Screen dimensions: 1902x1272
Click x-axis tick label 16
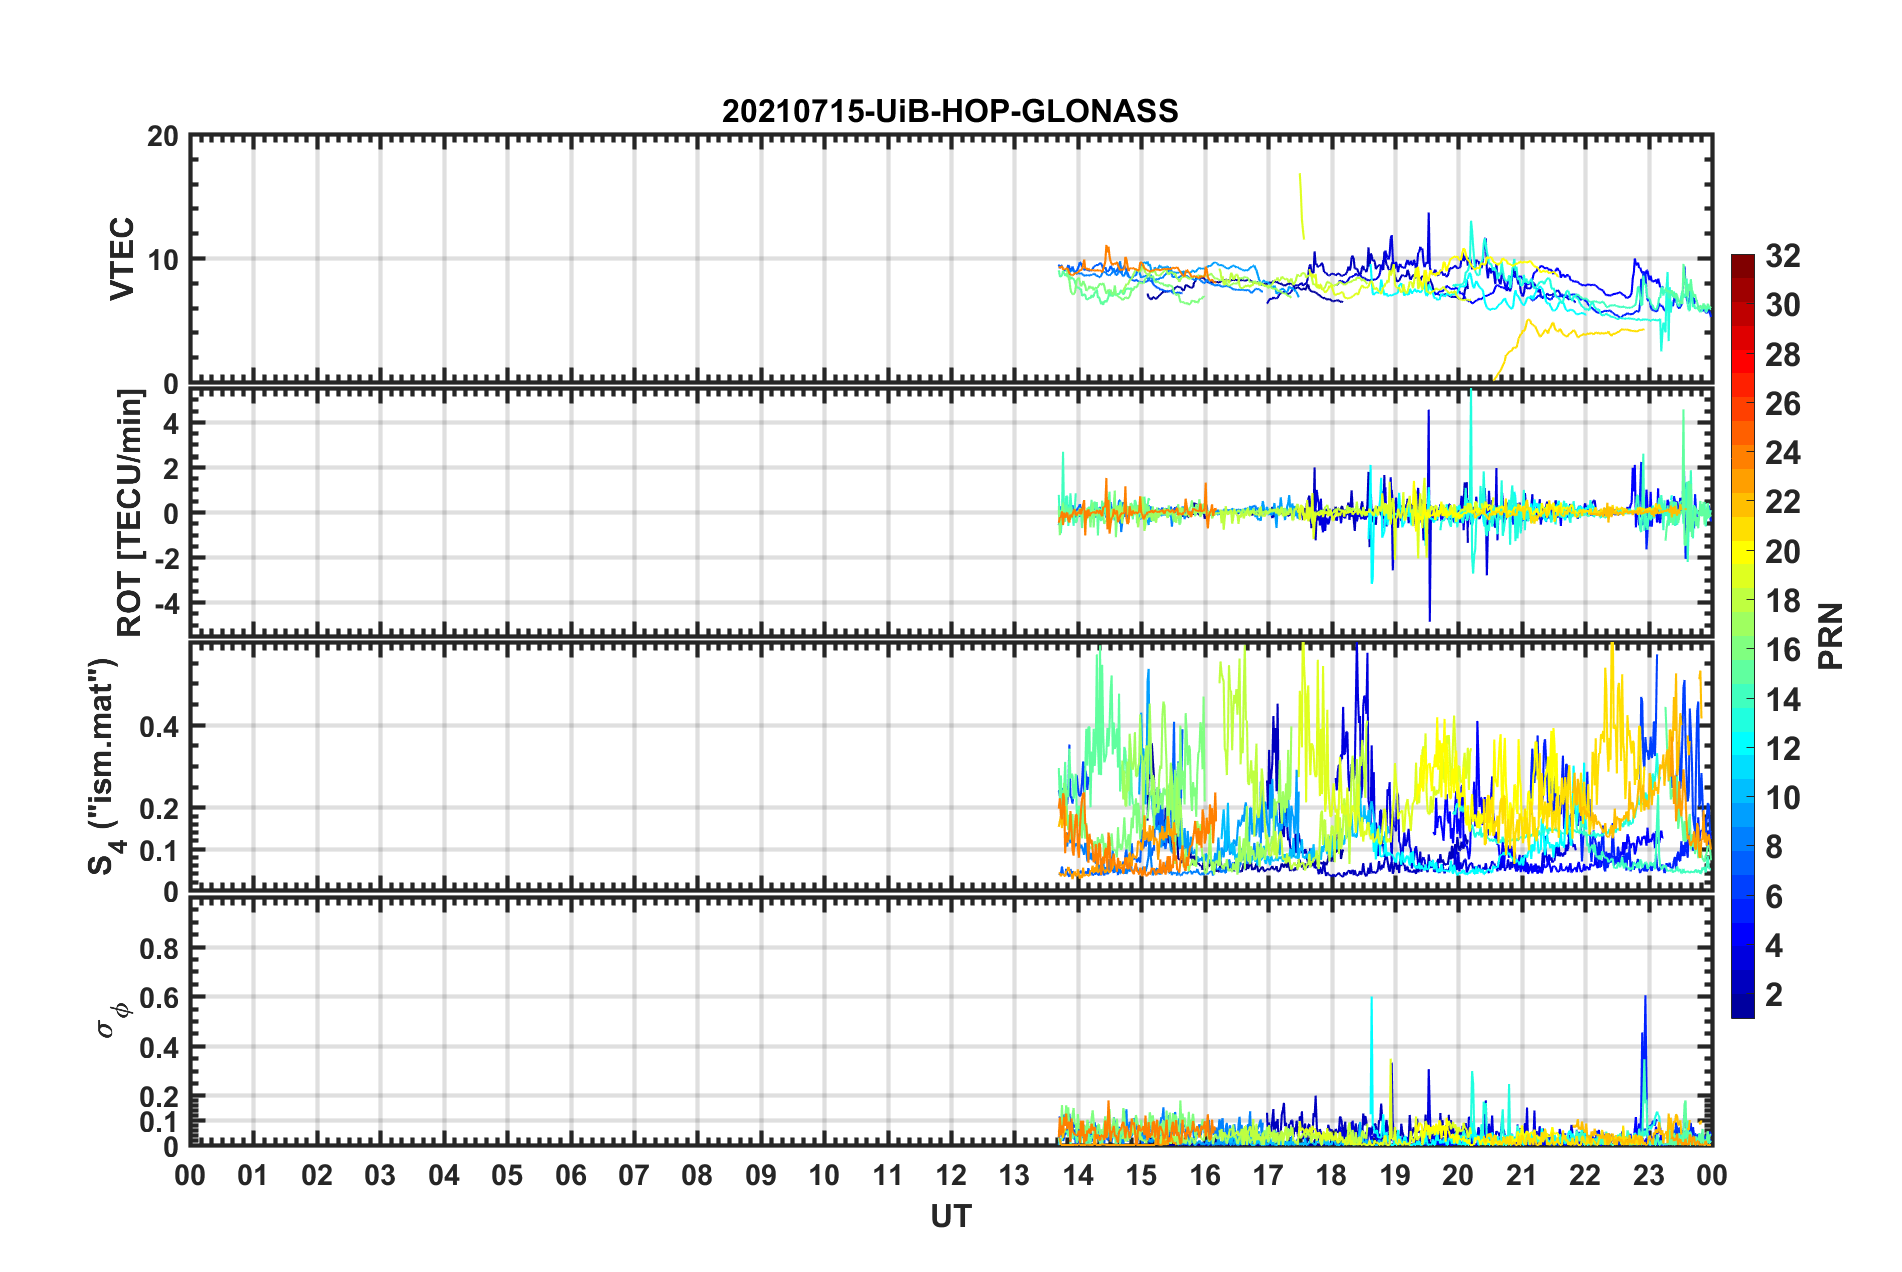tap(1205, 1175)
